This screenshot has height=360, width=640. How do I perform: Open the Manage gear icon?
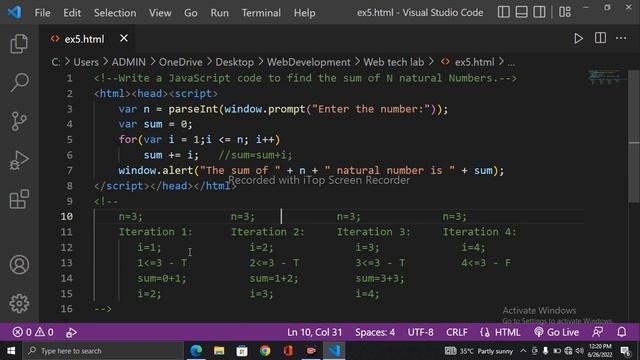[x=19, y=303]
